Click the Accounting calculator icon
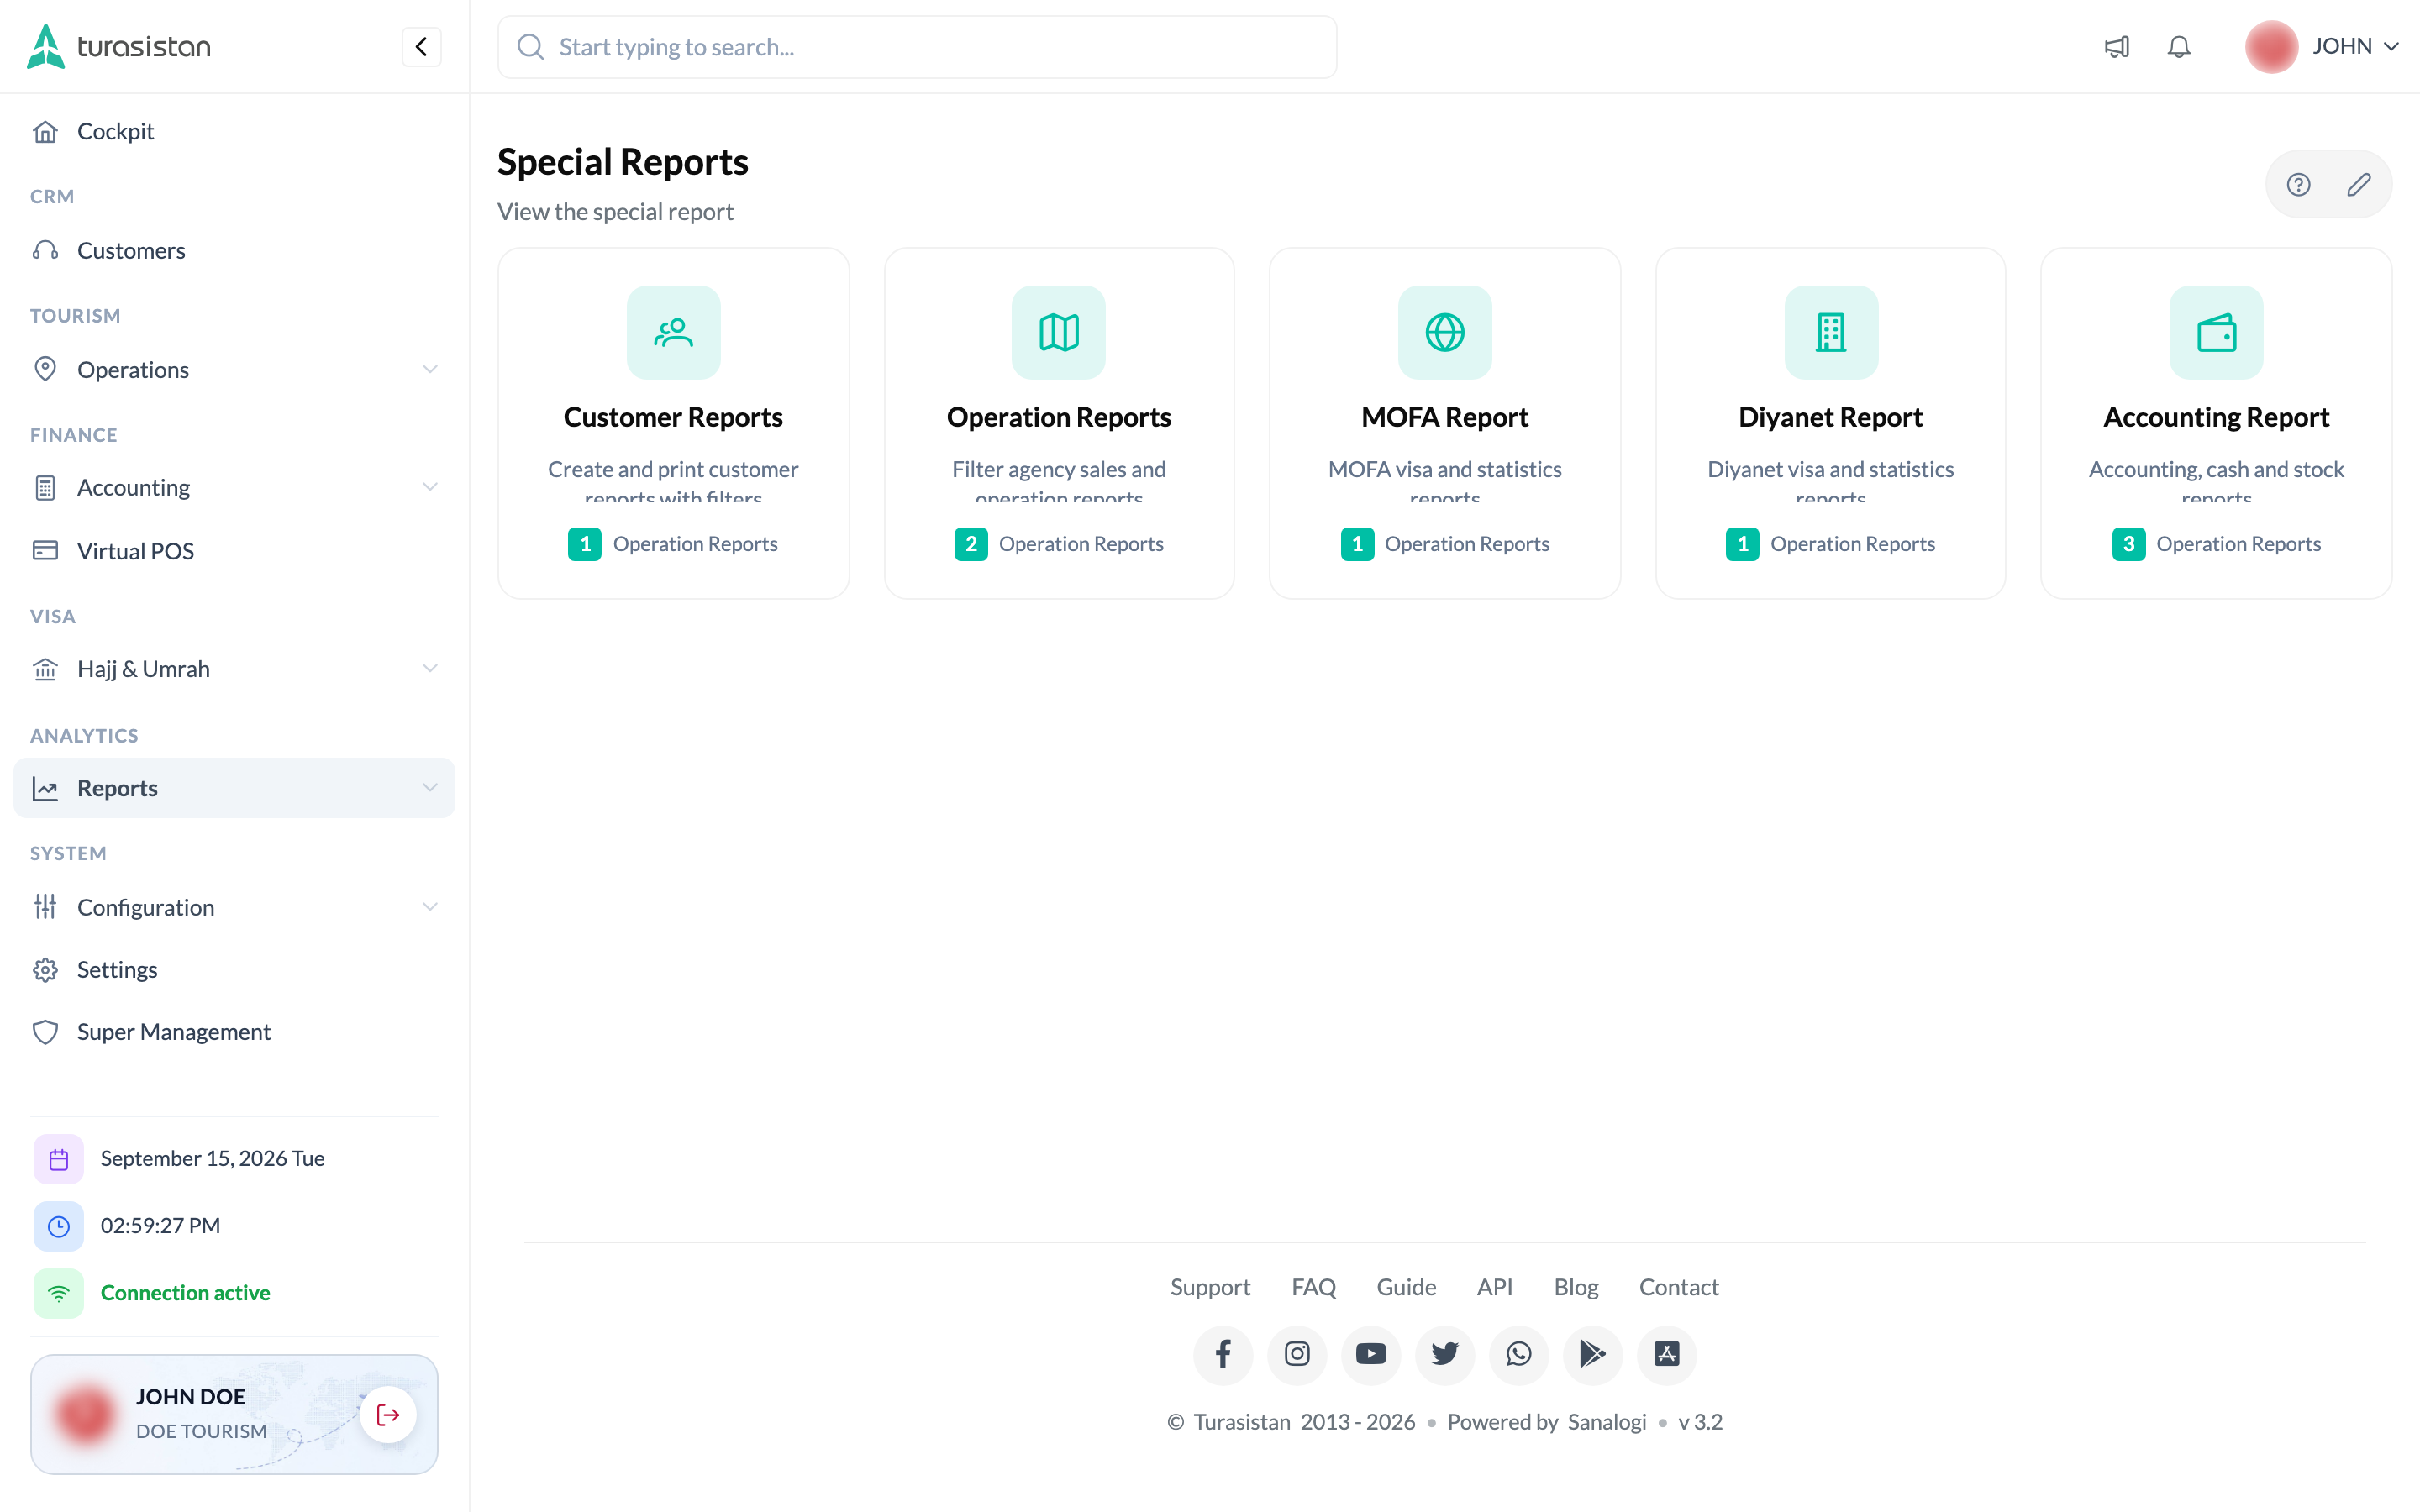The image size is (2420, 1512). click(45, 487)
